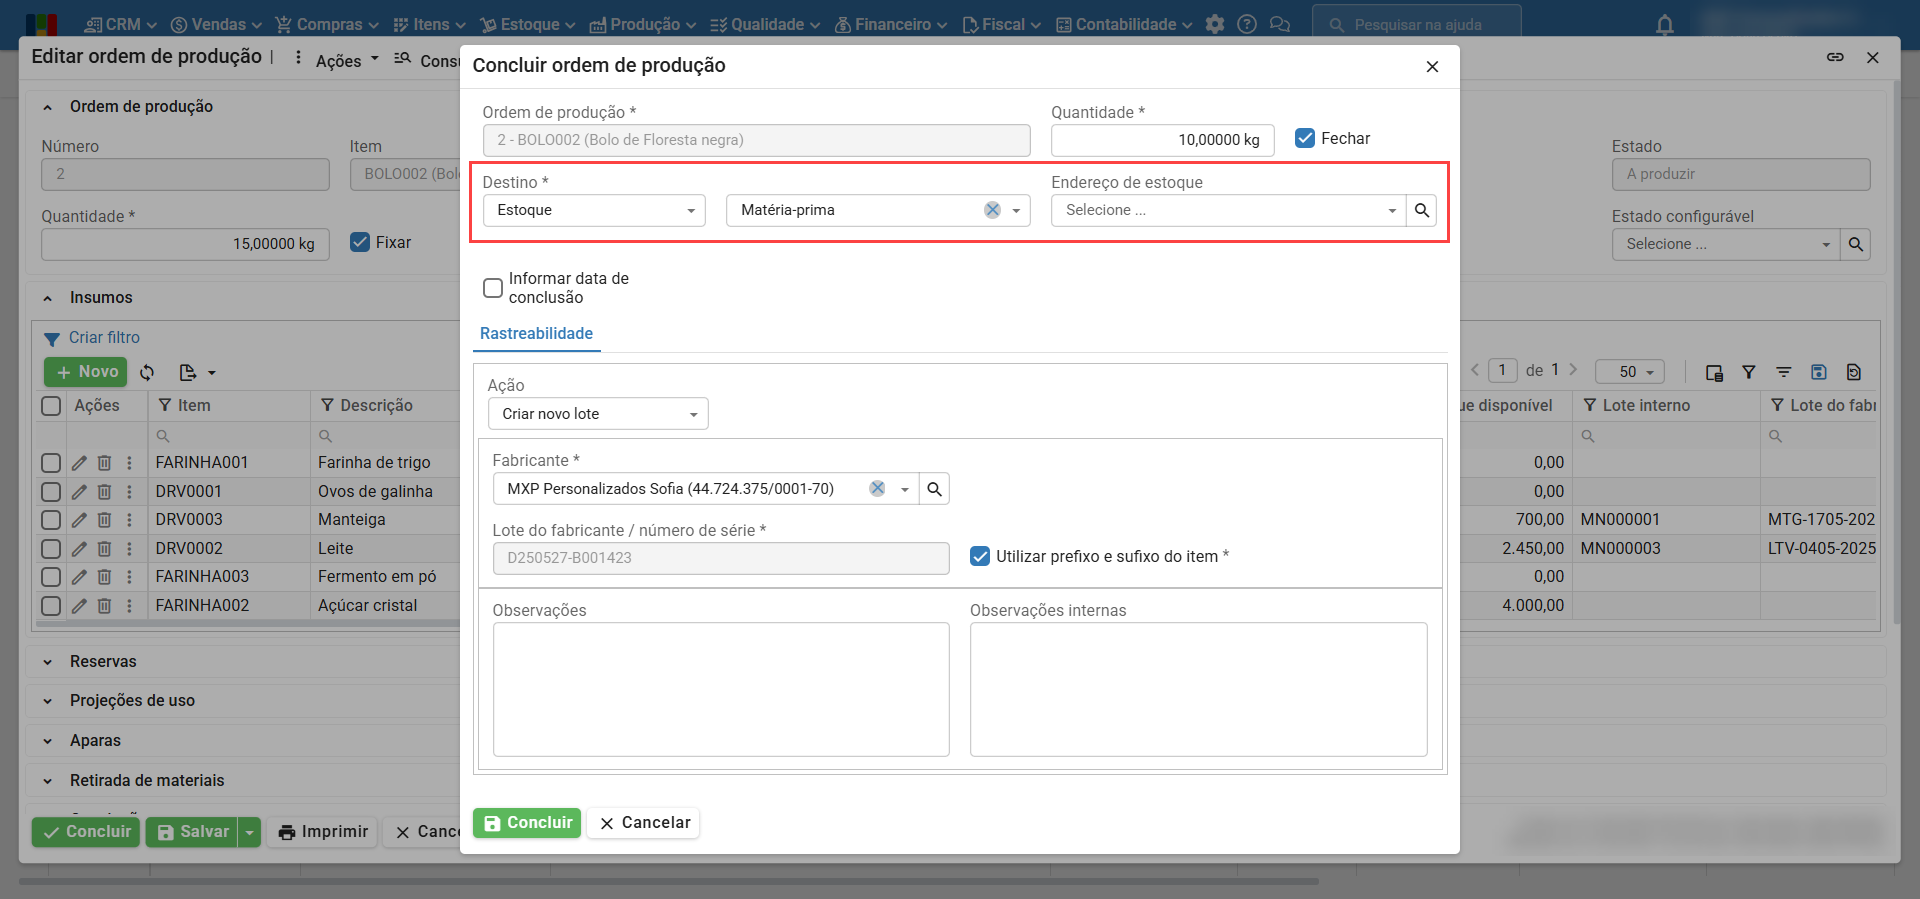The image size is (1920, 899).
Task: Open the Matéria-prima dropdown
Action: pyautogui.click(x=1016, y=210)
